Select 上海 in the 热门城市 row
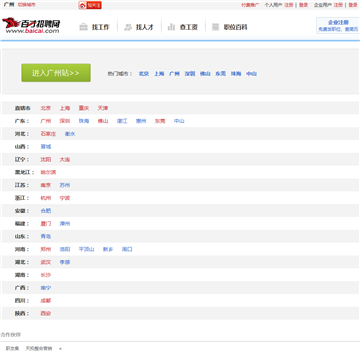The image size is (360, 360). pos(159,74)
